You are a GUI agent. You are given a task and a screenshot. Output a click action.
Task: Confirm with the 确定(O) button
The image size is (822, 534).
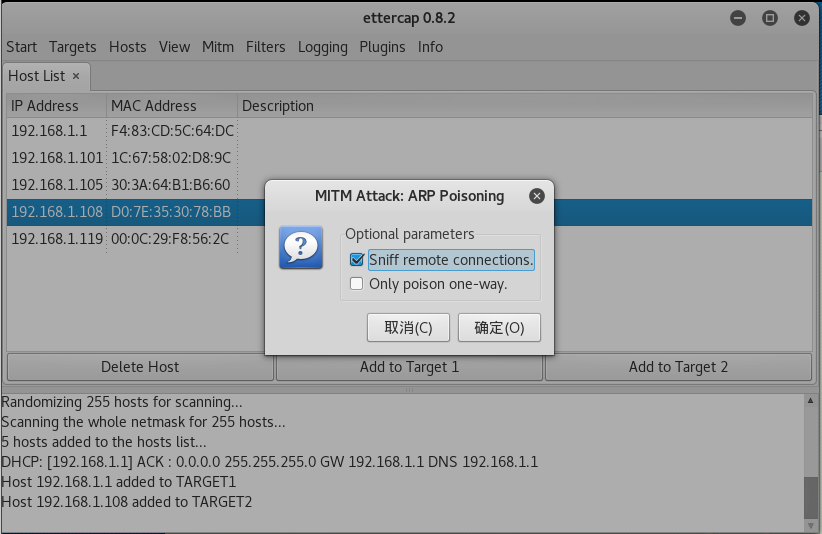click(499, 328)
